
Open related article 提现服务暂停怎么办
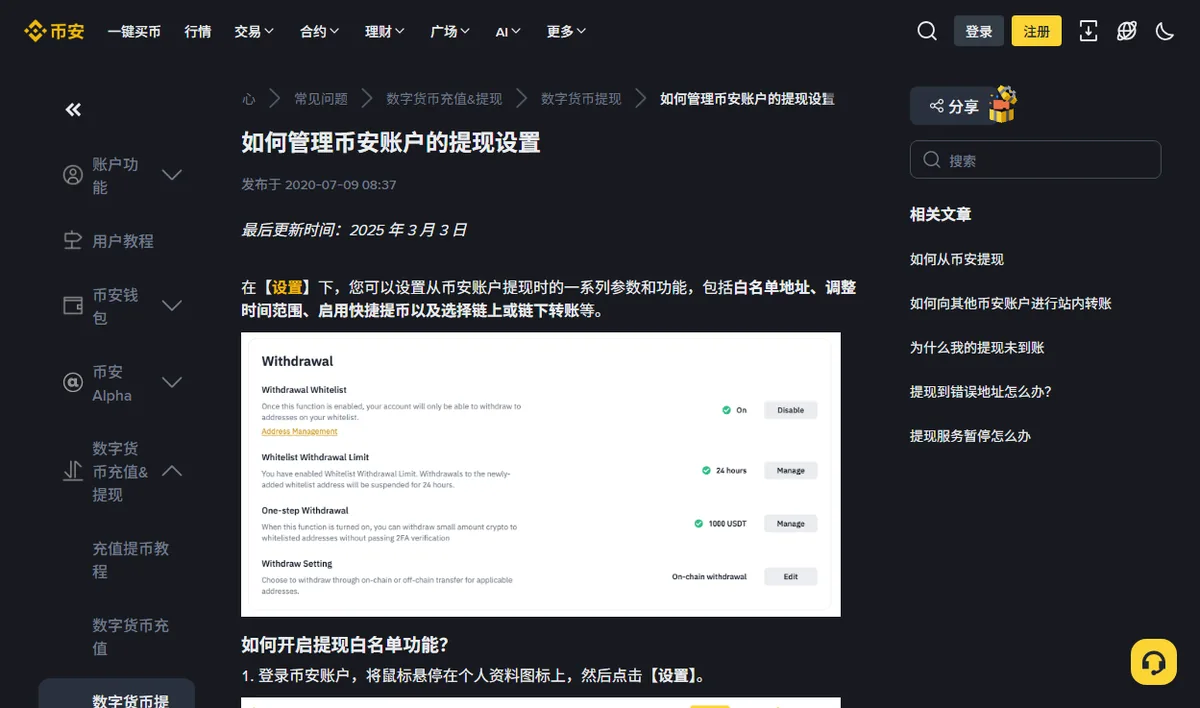click(x=970, y=435)
